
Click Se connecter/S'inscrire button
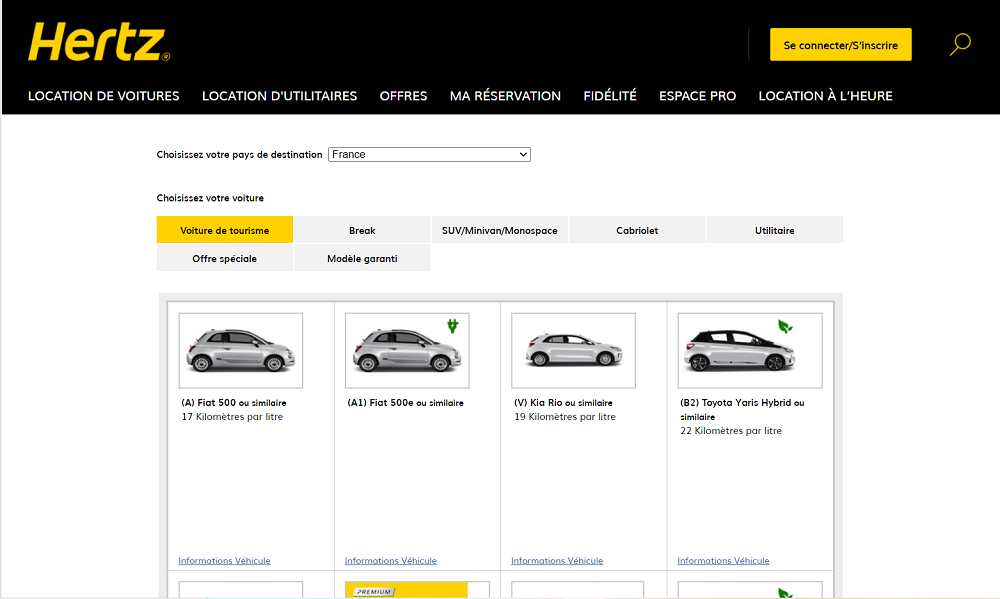click(841, 45)
